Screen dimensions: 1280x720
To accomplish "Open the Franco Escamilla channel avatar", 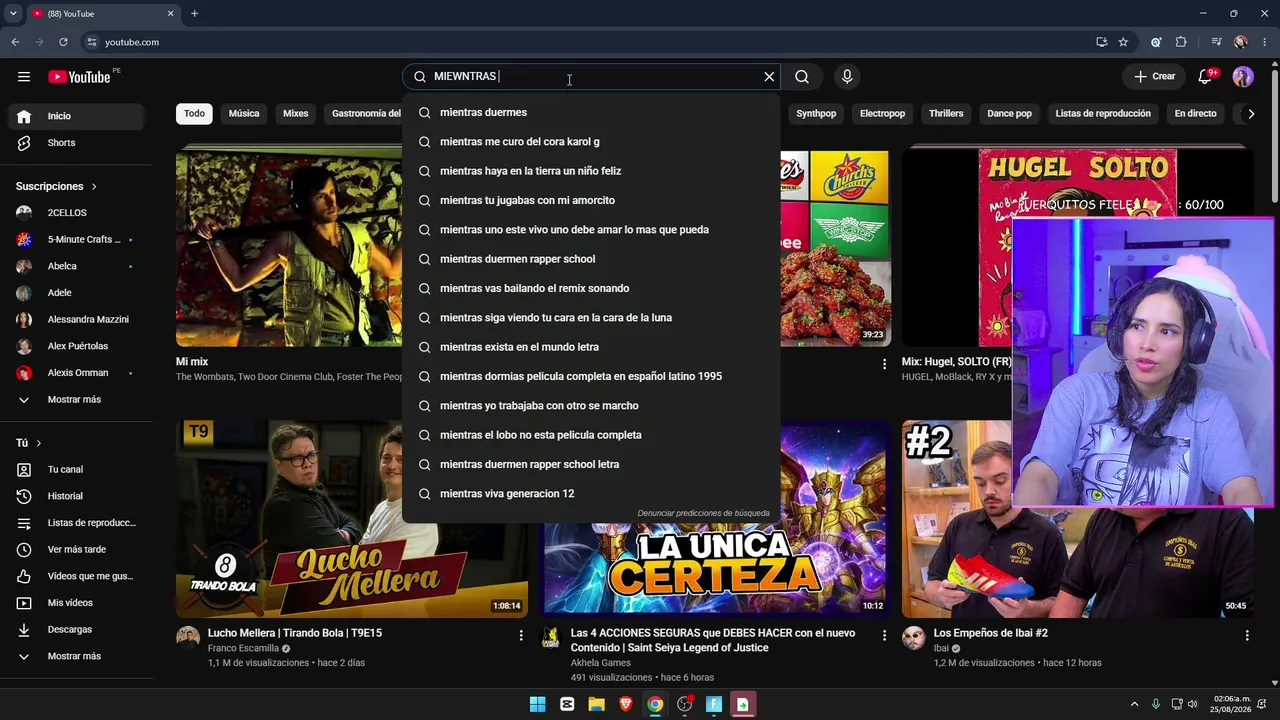I will (188, 638).
